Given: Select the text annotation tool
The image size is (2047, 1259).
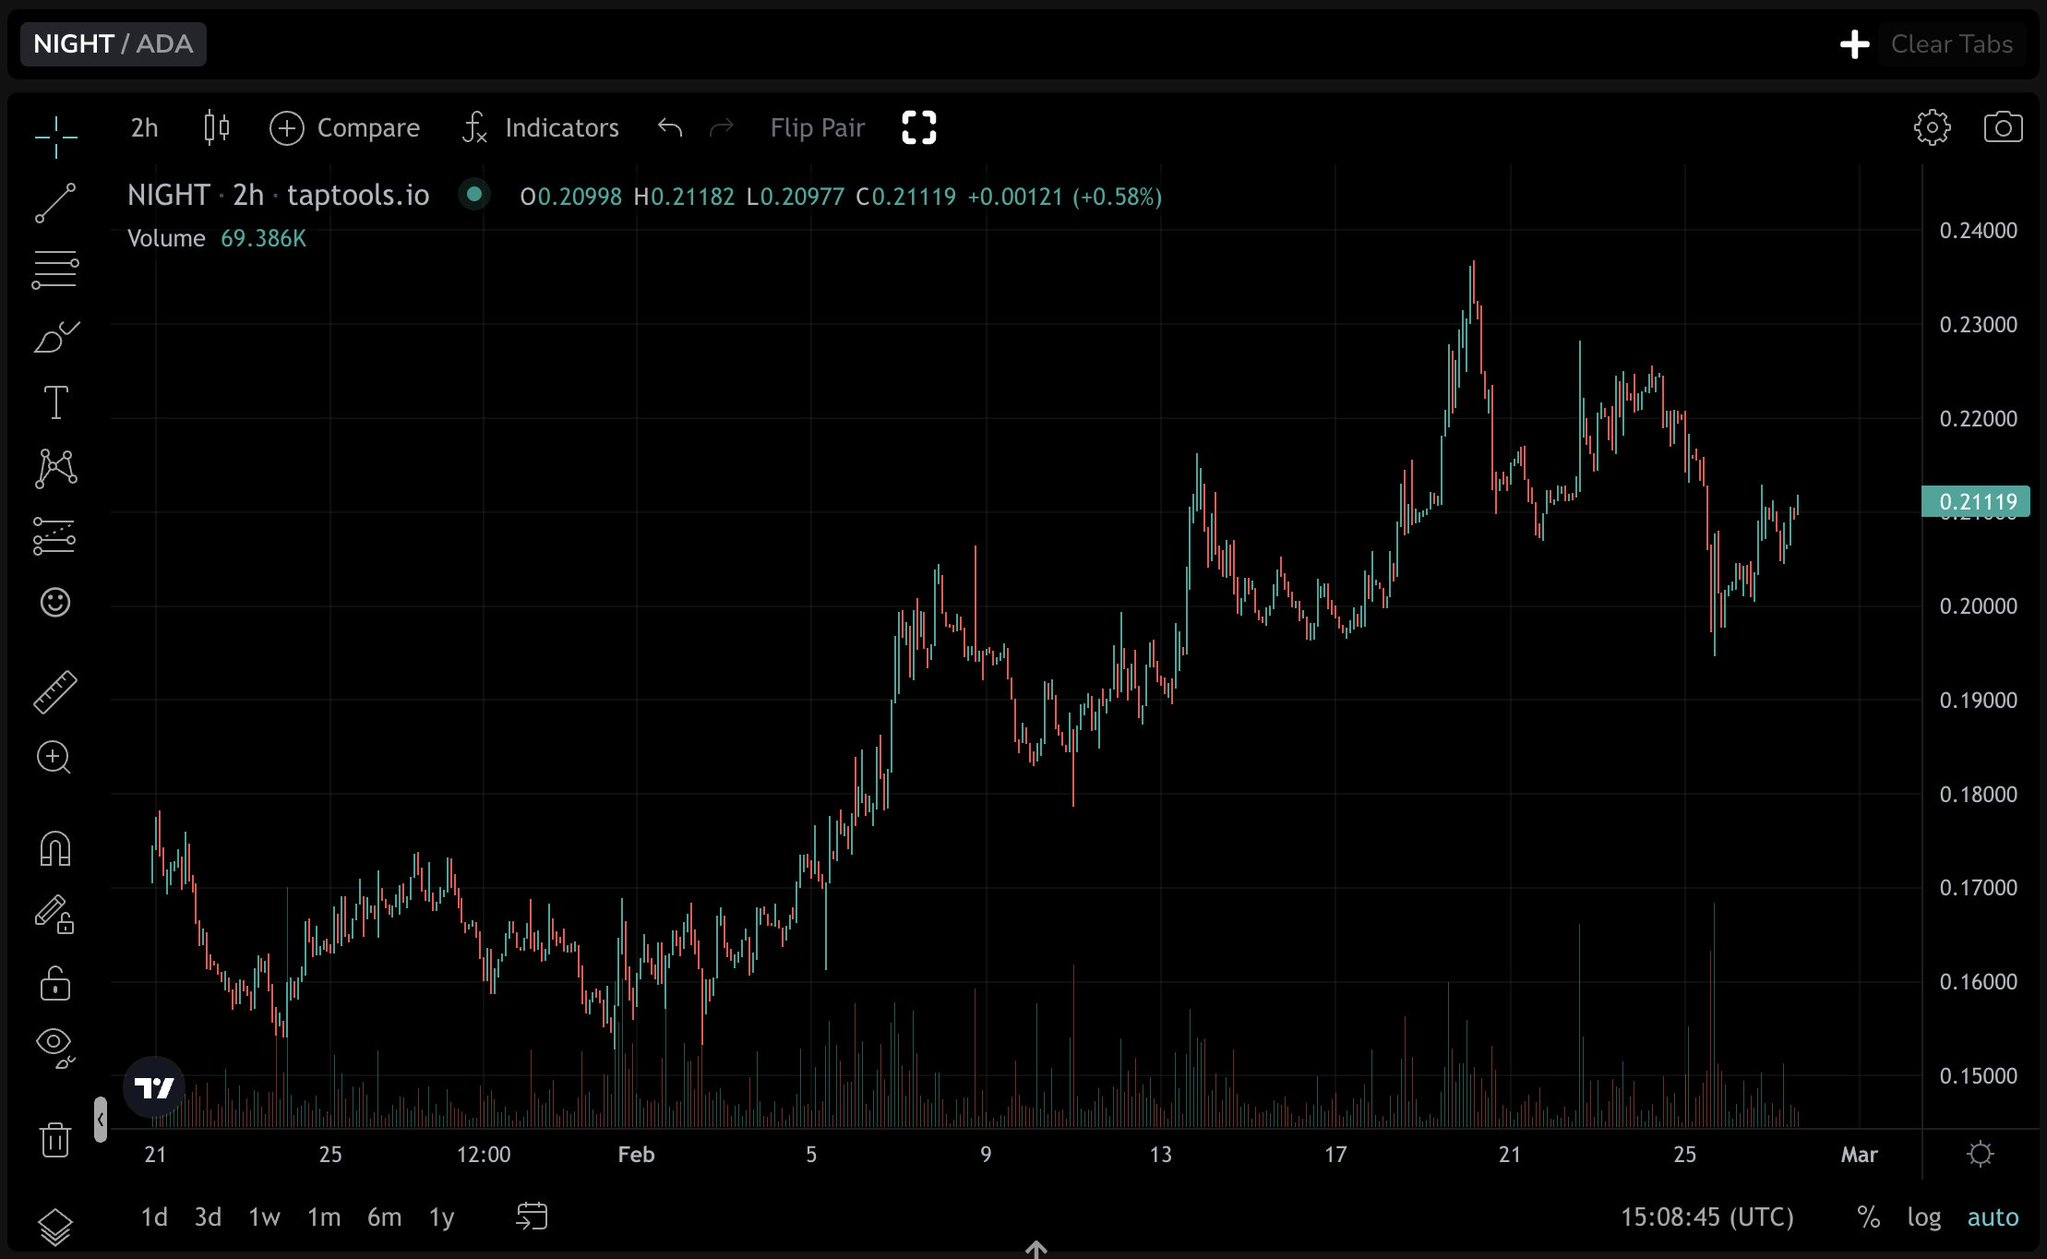Looking at the screenshot, I should pos(55,403).
